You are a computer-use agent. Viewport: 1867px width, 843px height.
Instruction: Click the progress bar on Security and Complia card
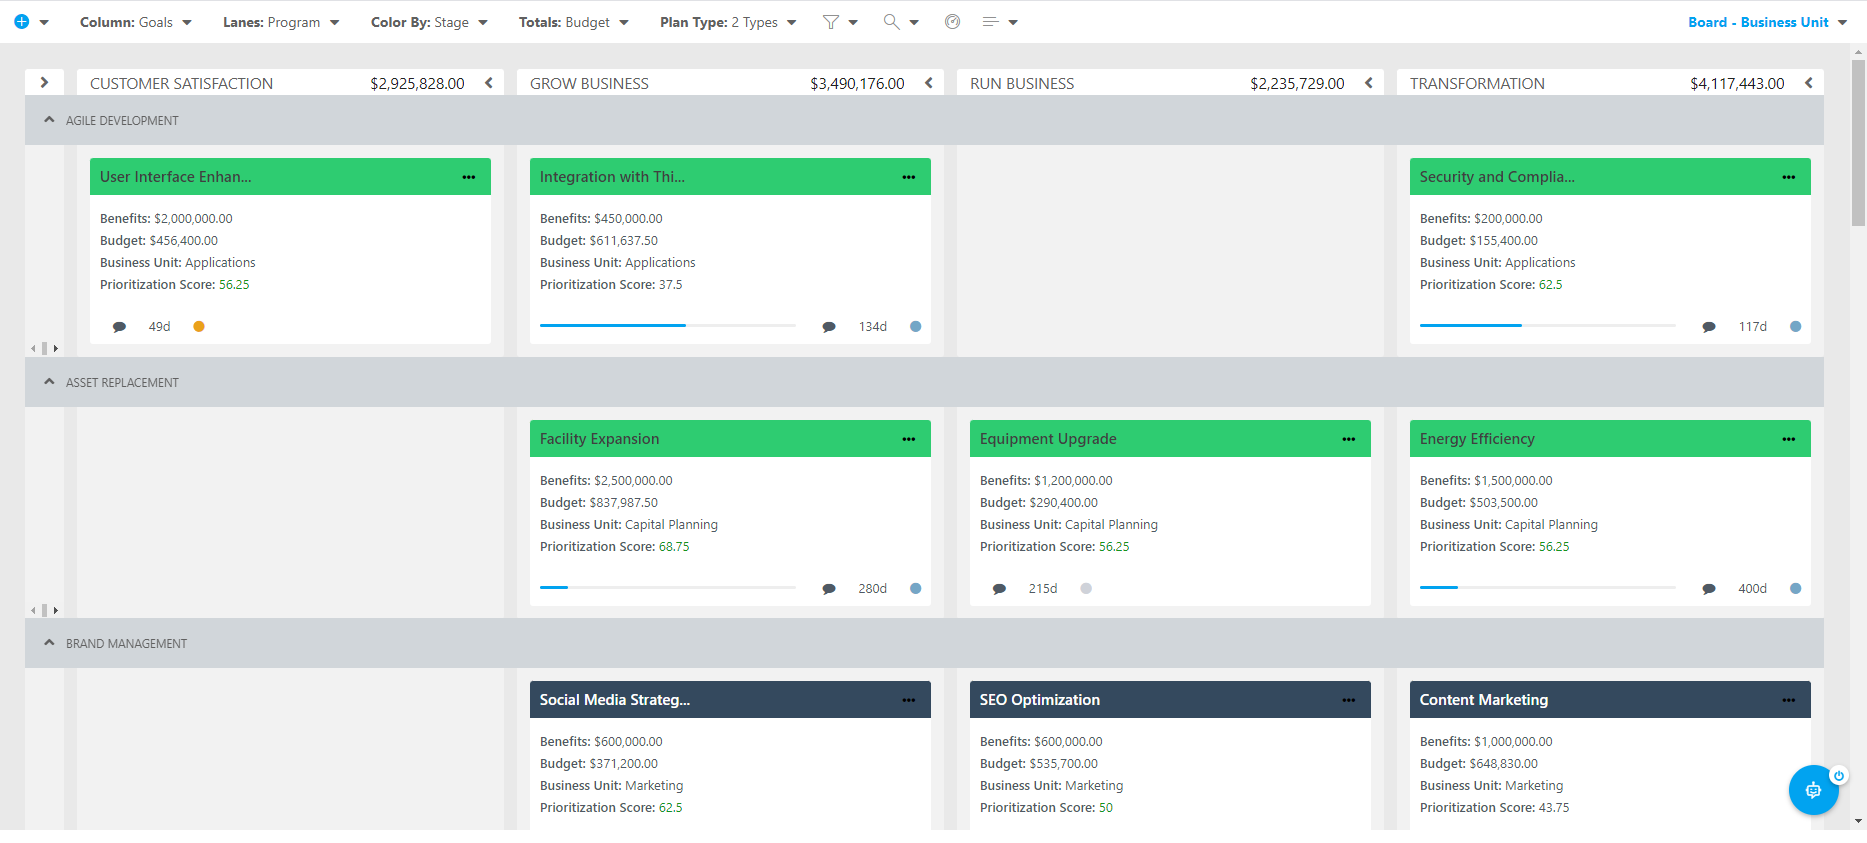point(1548,326)
